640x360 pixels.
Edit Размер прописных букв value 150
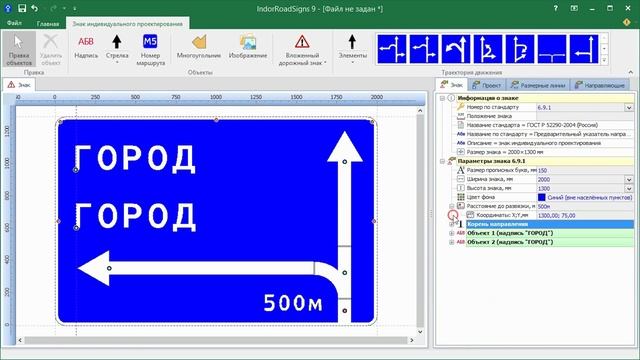[x=585, y=170]
